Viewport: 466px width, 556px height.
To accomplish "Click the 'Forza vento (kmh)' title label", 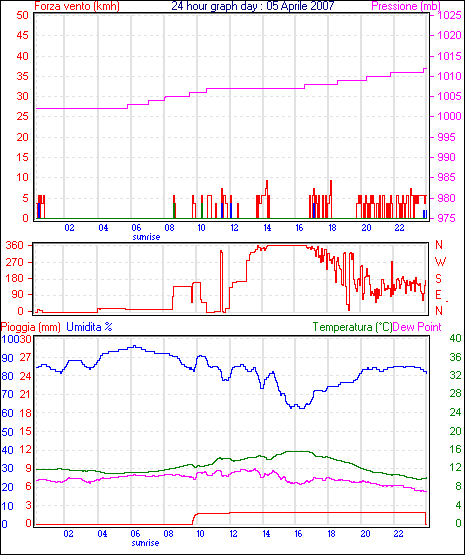I will tap(77, 6).
